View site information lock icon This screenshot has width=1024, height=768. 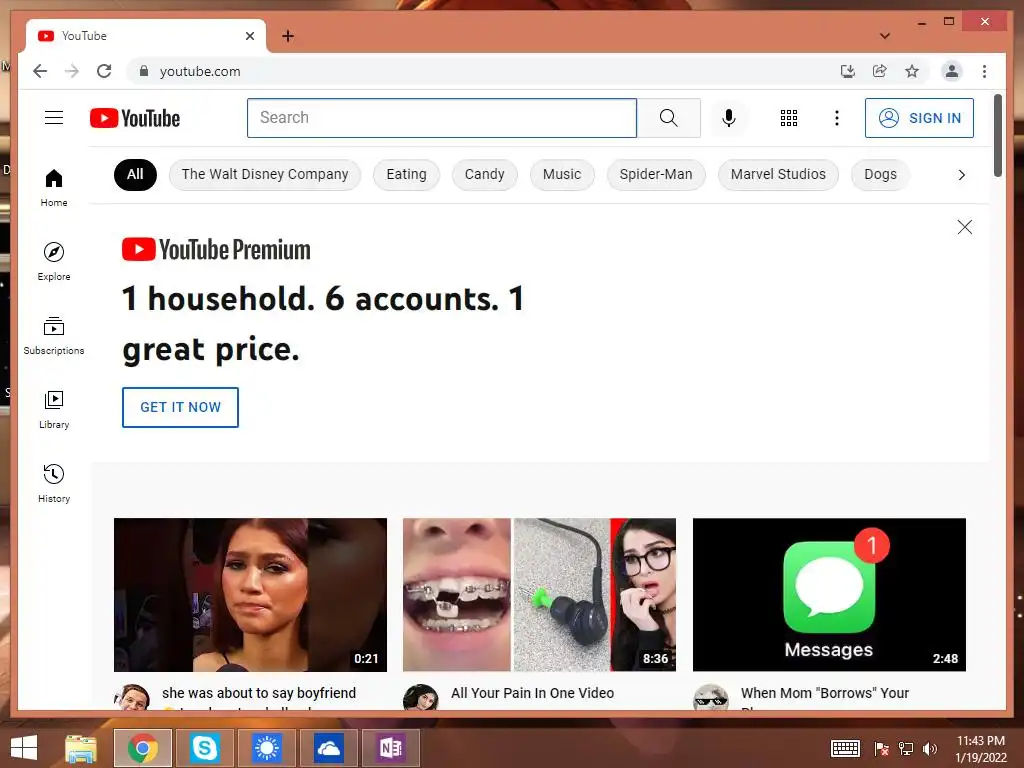(x=144, y=71)
